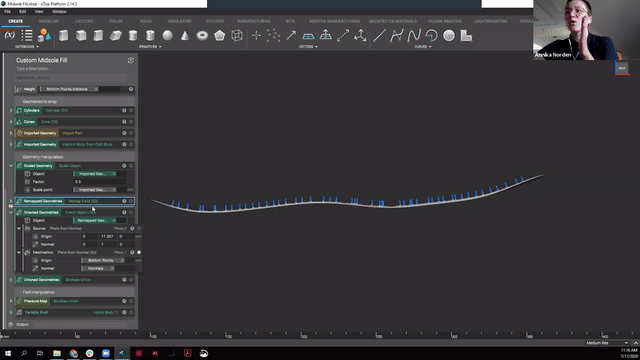Expand the Variable Shell block
The height and width of the screenshot is (360, 640).
pos(11,312)
